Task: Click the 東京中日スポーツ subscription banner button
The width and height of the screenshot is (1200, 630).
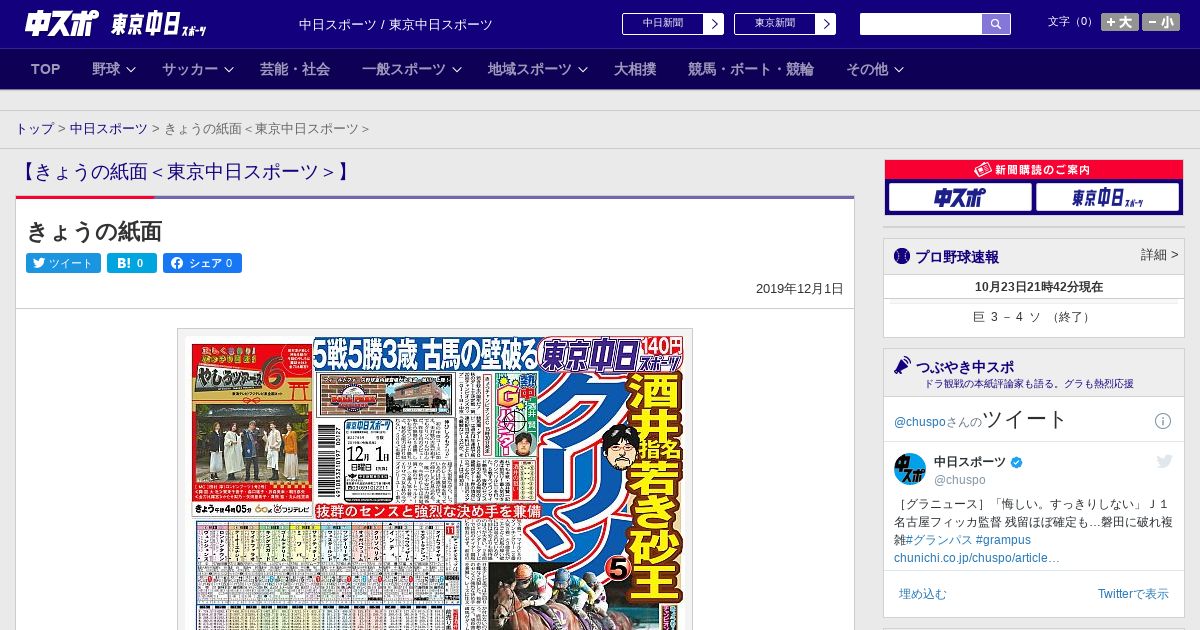Action: click(1107, 197)
